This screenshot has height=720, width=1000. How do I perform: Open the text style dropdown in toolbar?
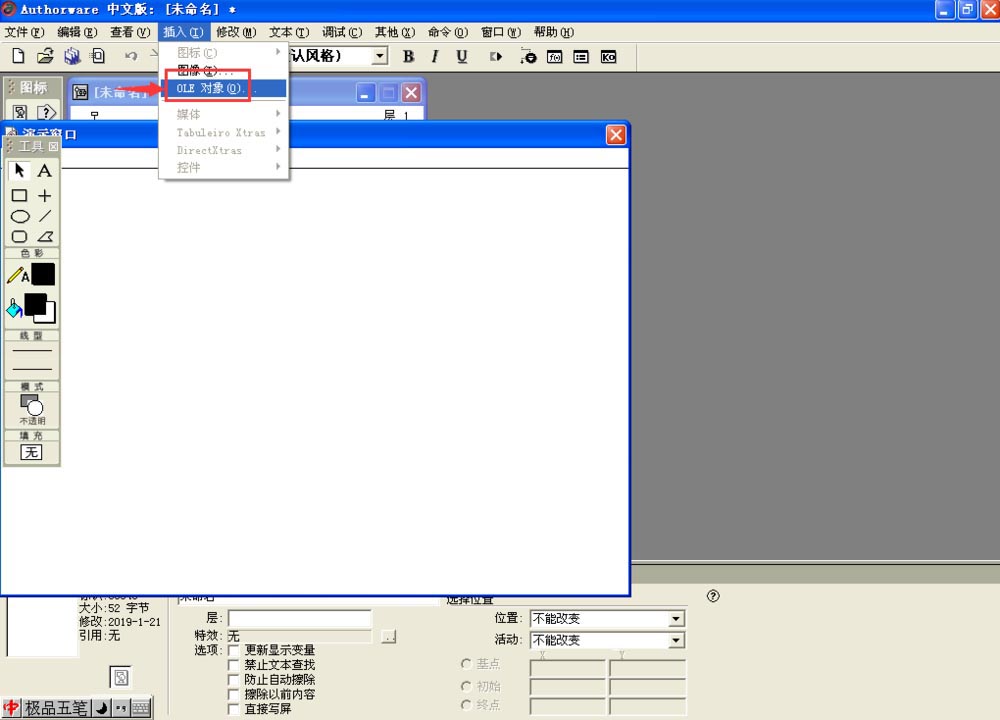(380, 56)
